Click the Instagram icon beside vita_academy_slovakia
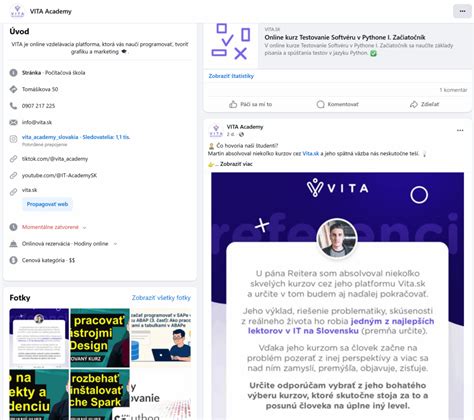 click(13, 139)
